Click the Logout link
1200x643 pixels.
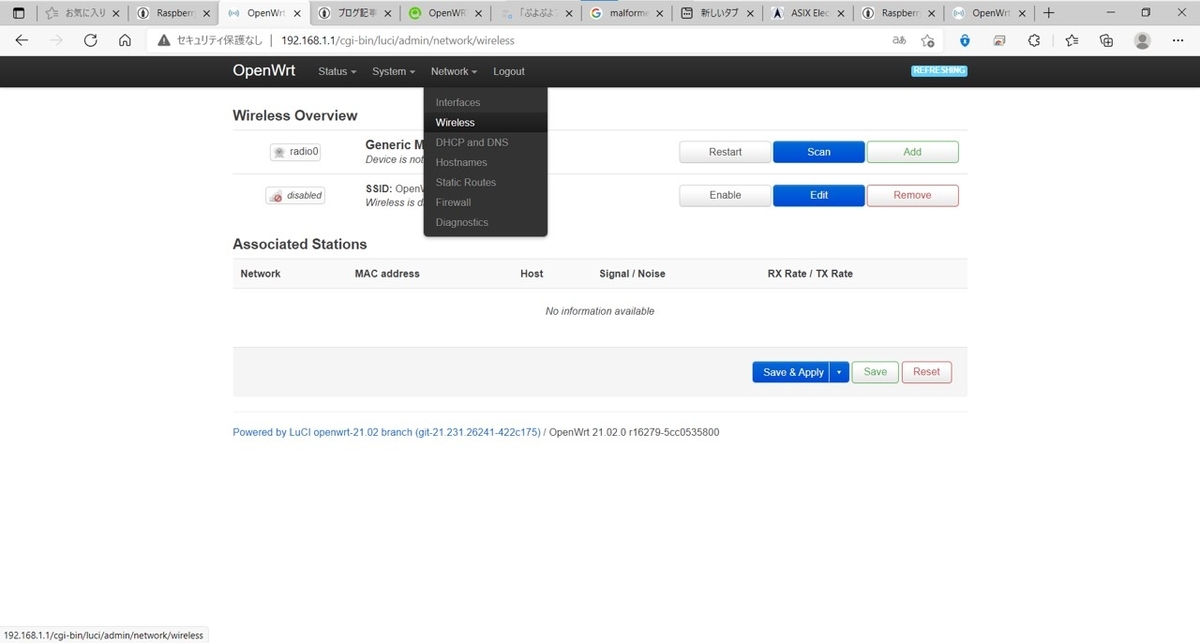pyautogui.click(x=508, y=72)
